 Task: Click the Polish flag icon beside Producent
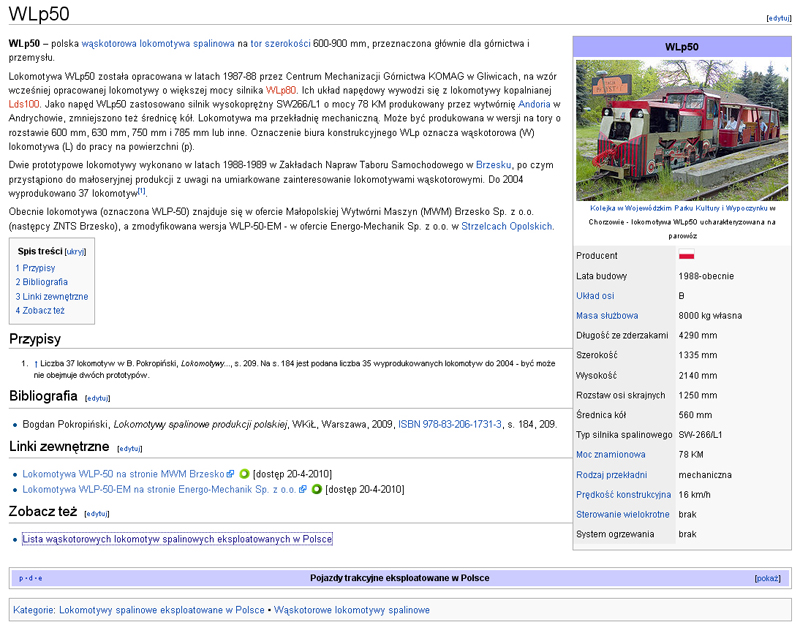click(686, 255)
